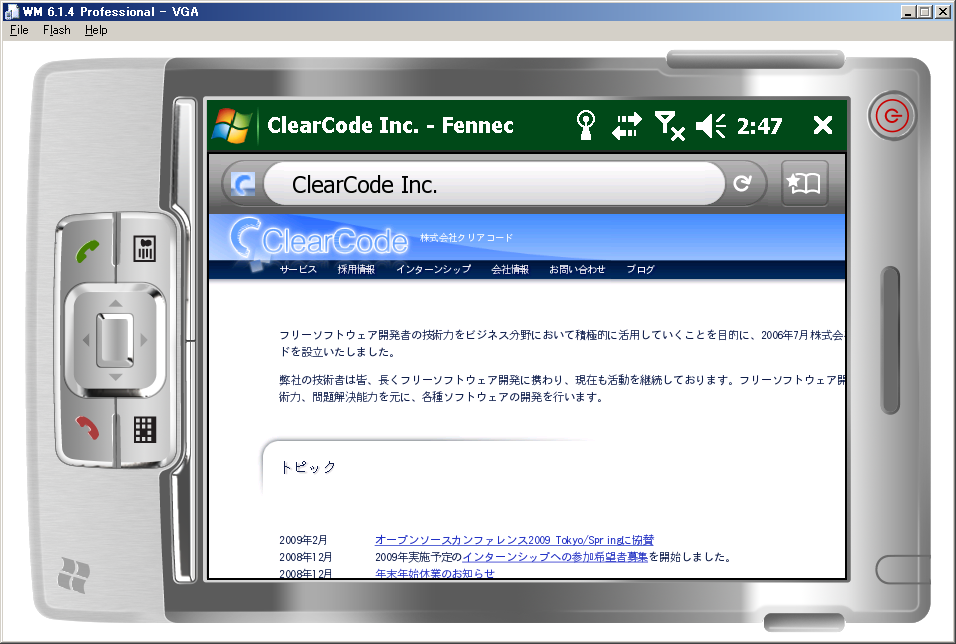Tap the data connectivity arrows icon

point(627,125)
